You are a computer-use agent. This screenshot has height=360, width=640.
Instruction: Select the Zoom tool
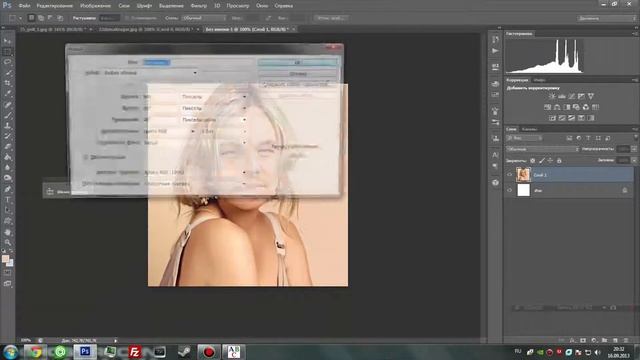pos(7,242)
